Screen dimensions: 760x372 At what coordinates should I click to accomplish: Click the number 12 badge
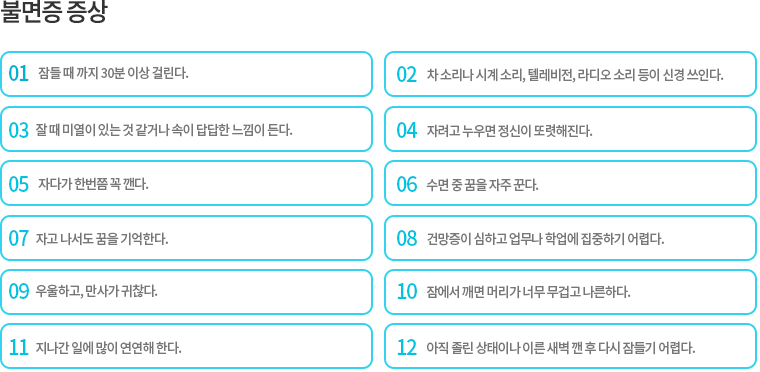407,348
